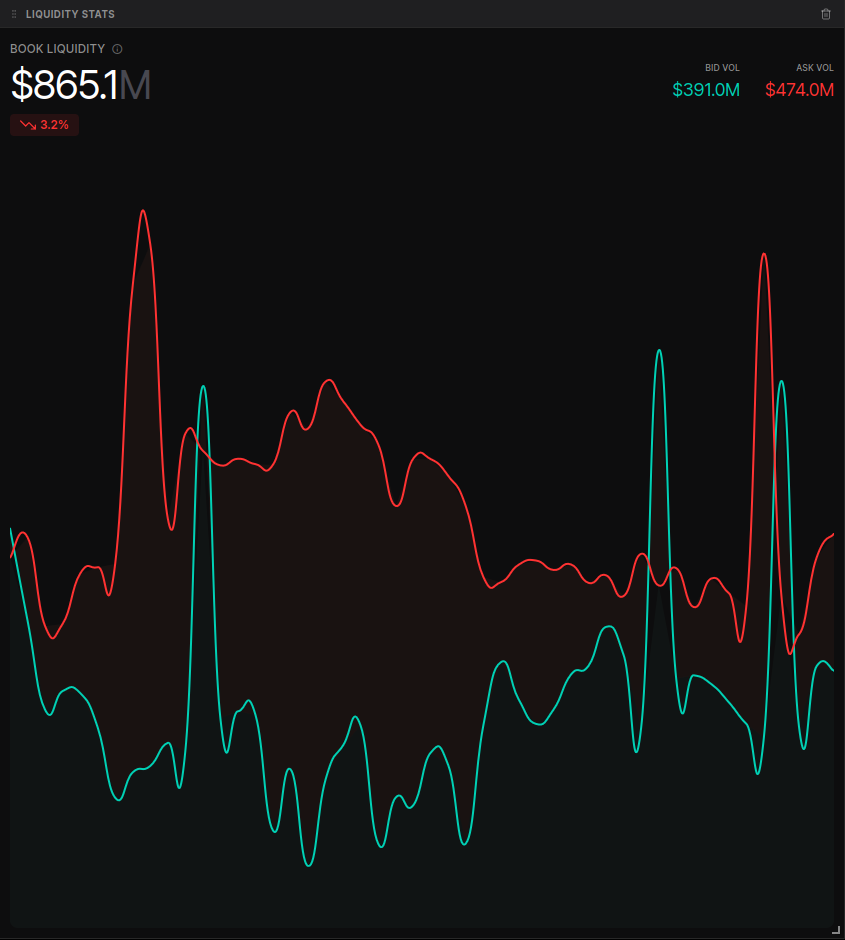The image size is (845, 940).
Task: Click the $865.1M book liquidity figure
Action: tap(80, 86)
